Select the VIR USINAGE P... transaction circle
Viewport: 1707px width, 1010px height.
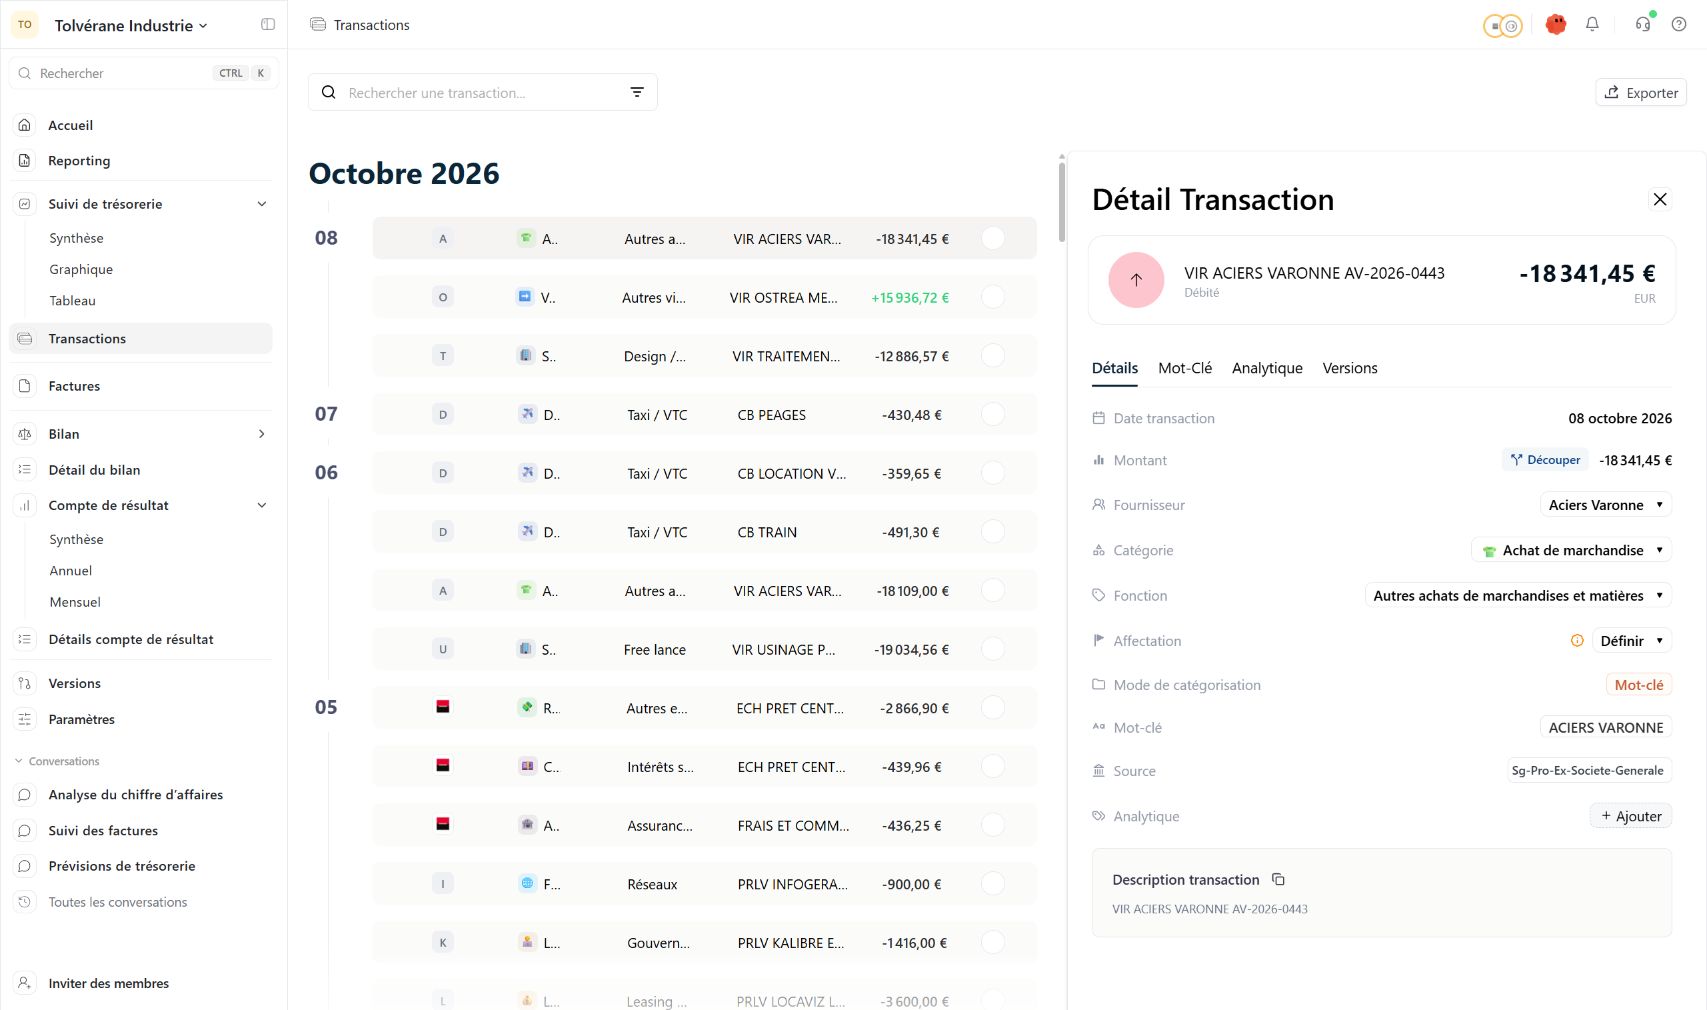(x=993, y=650)
